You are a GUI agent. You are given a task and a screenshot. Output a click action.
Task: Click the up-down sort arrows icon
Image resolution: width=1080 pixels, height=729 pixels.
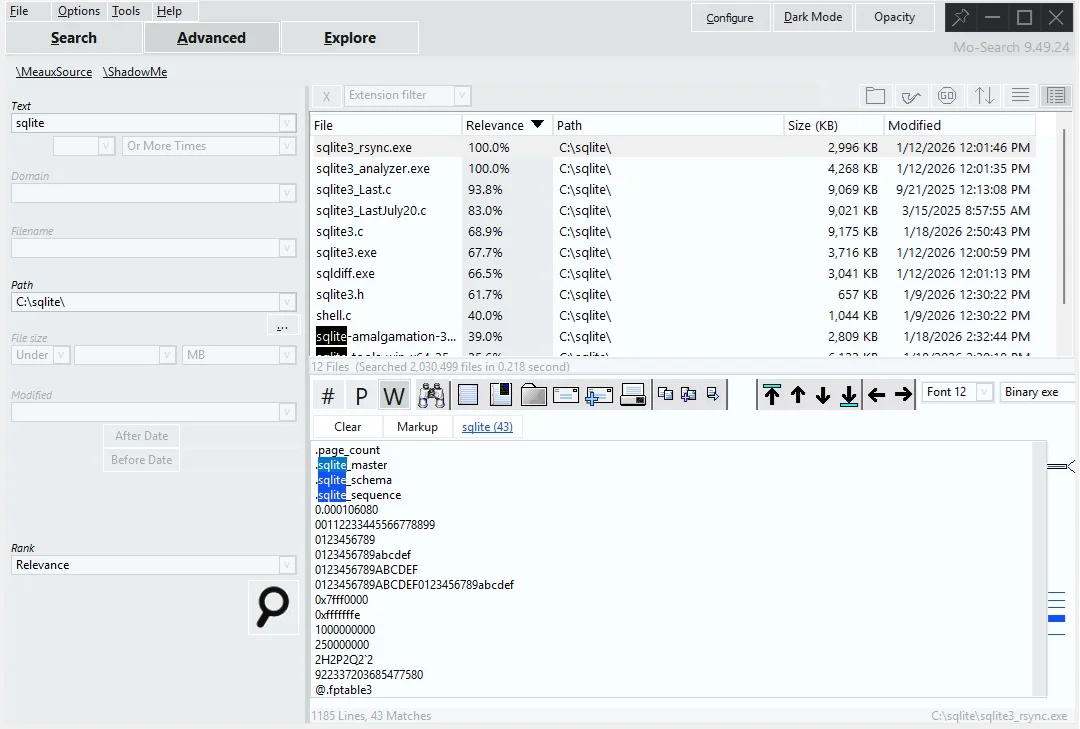click(x=985, y=96)
